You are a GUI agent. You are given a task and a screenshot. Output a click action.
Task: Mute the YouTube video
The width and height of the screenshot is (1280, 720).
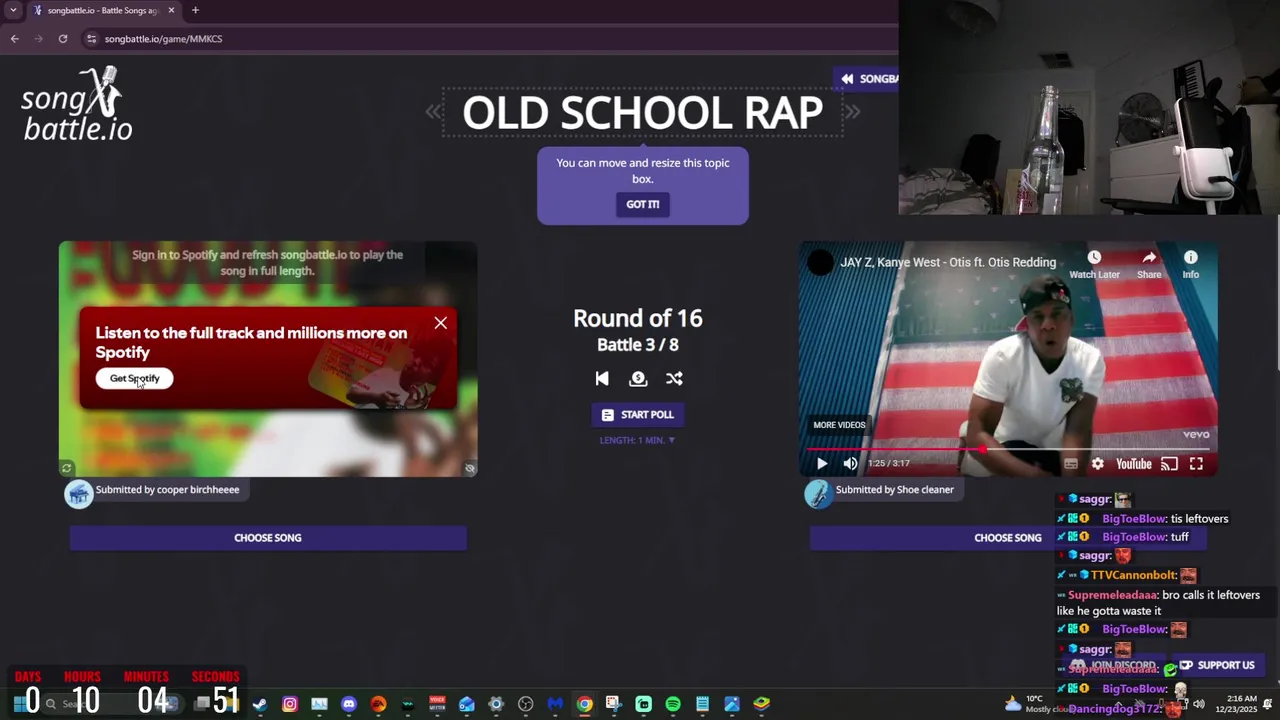850,464
